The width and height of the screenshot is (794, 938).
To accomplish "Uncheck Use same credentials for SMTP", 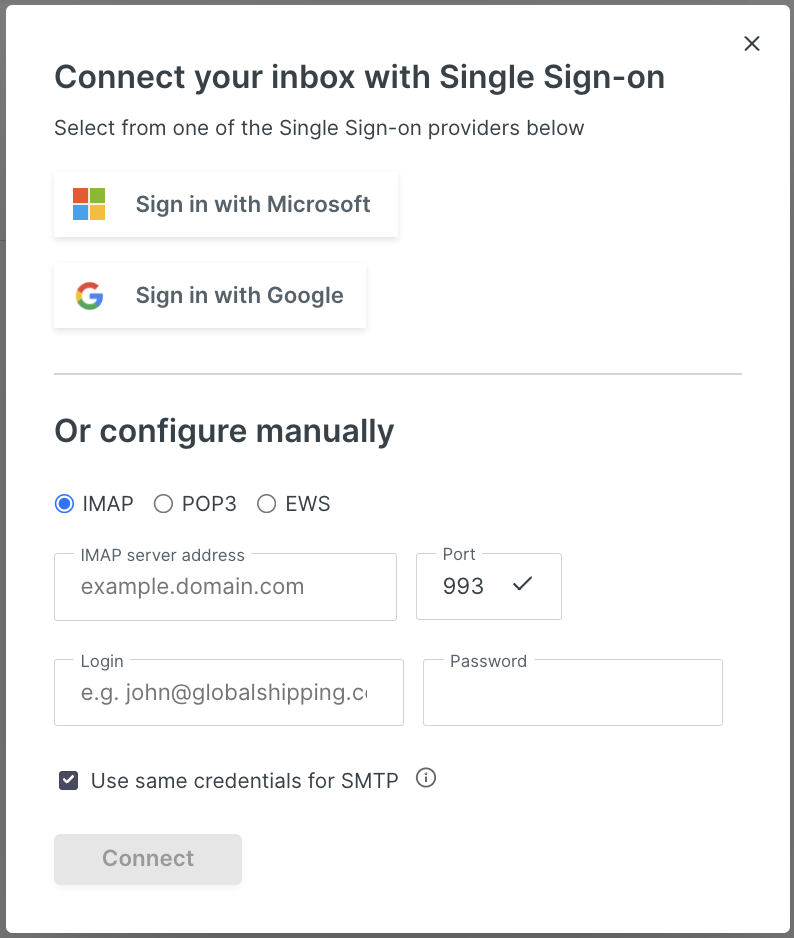I will 68,780.
